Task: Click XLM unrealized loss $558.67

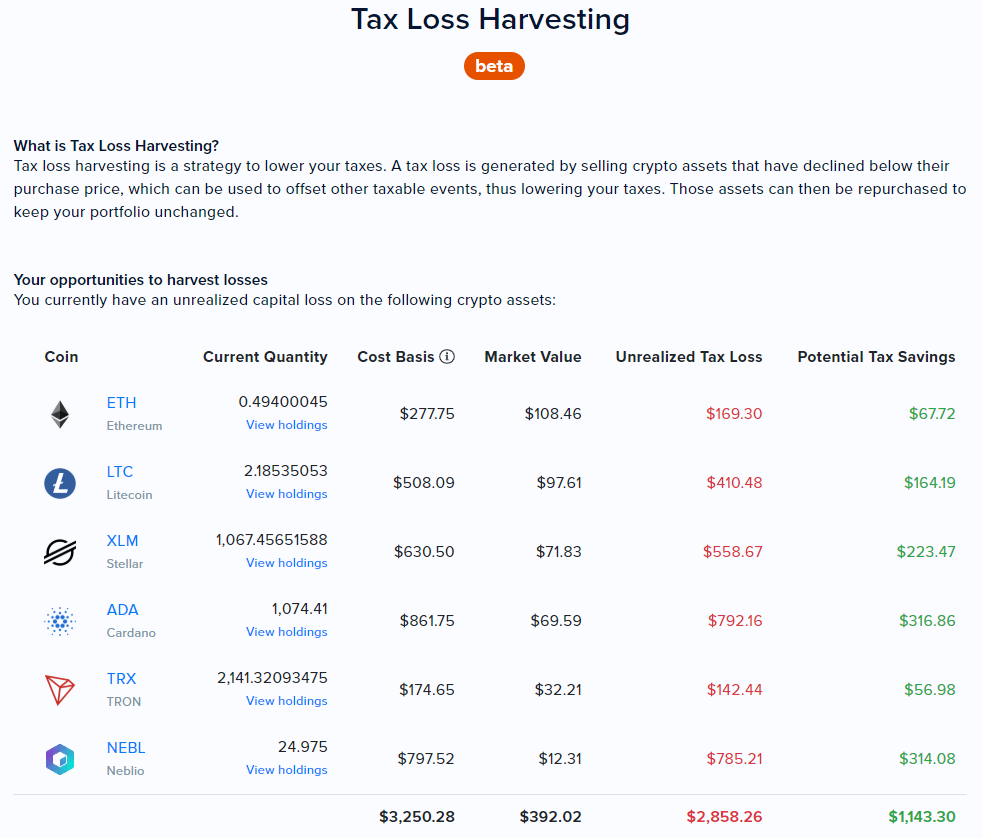Action: click(x=733, y=551)
